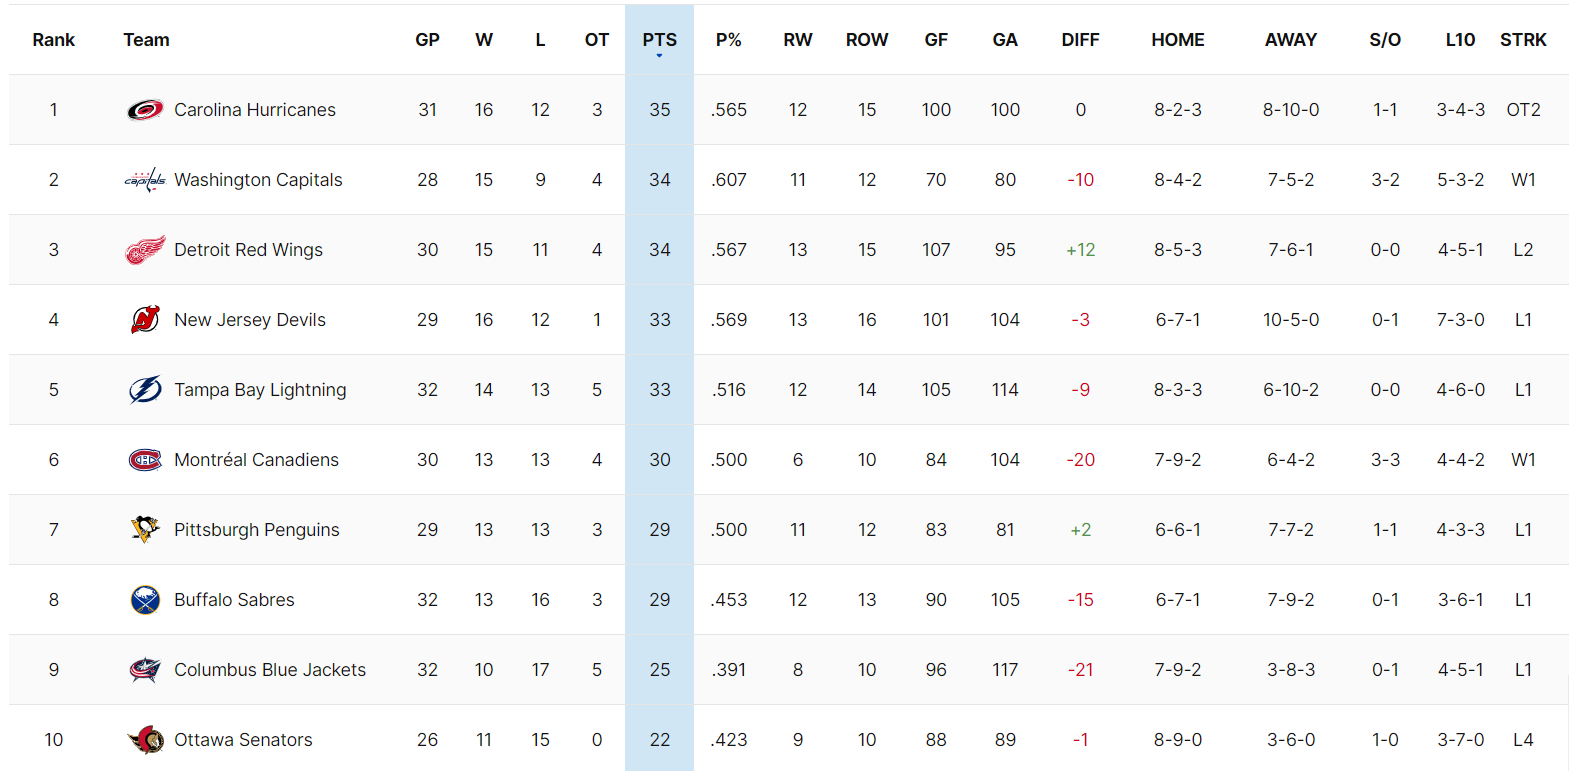Sort table by GP column
This screenshot has width=1596, height=771.
pos(427,40)
